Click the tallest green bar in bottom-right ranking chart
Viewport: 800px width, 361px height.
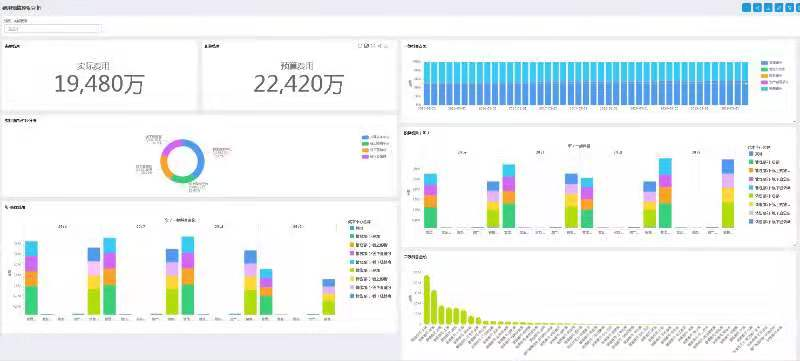point(427,299)
